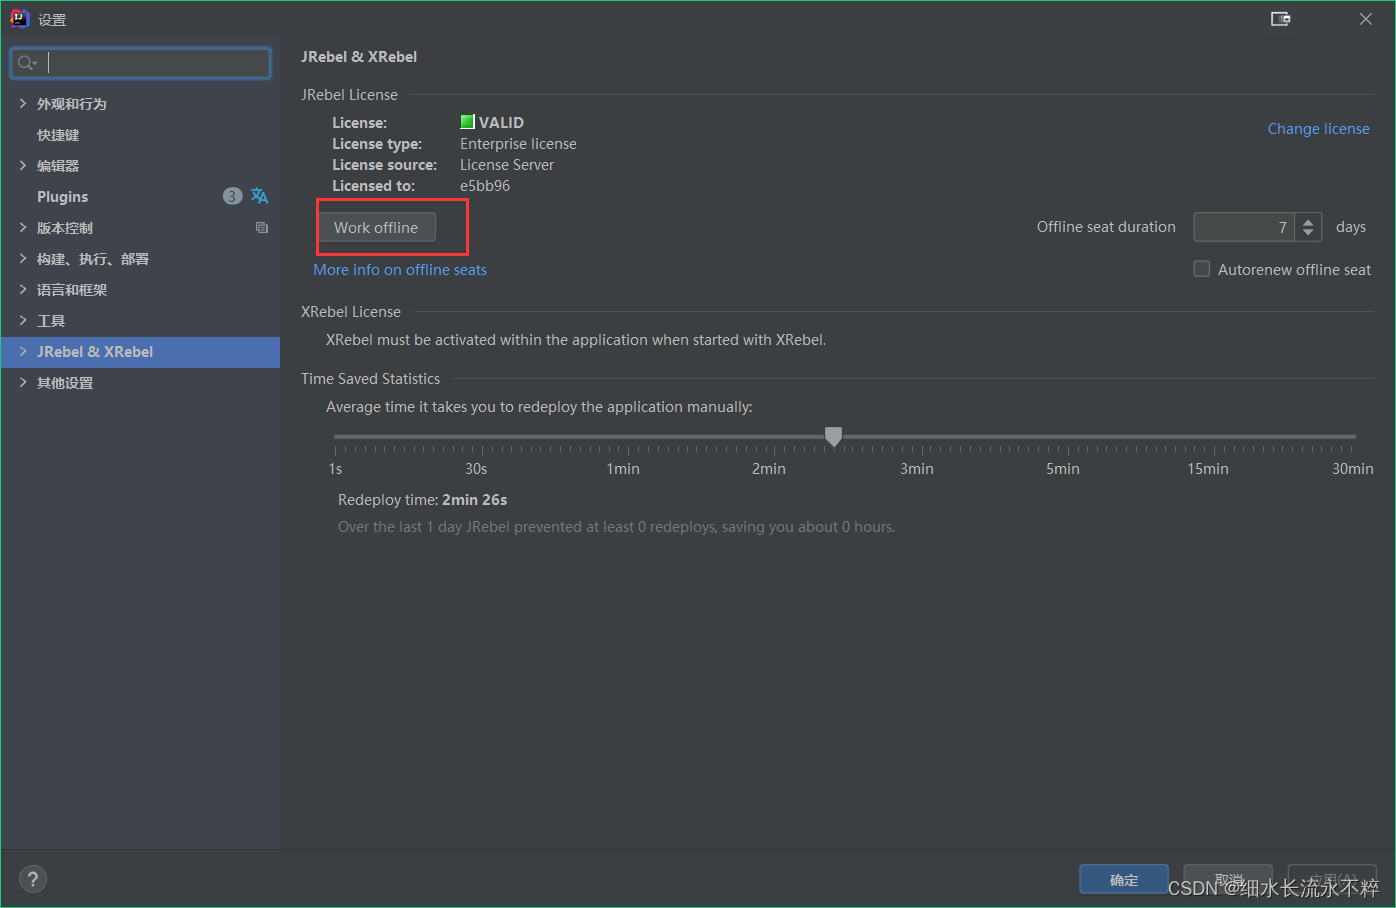Expand the JRebel & XRebel tree node
This screenshot has width=1396, height=908.
(23, 351)
